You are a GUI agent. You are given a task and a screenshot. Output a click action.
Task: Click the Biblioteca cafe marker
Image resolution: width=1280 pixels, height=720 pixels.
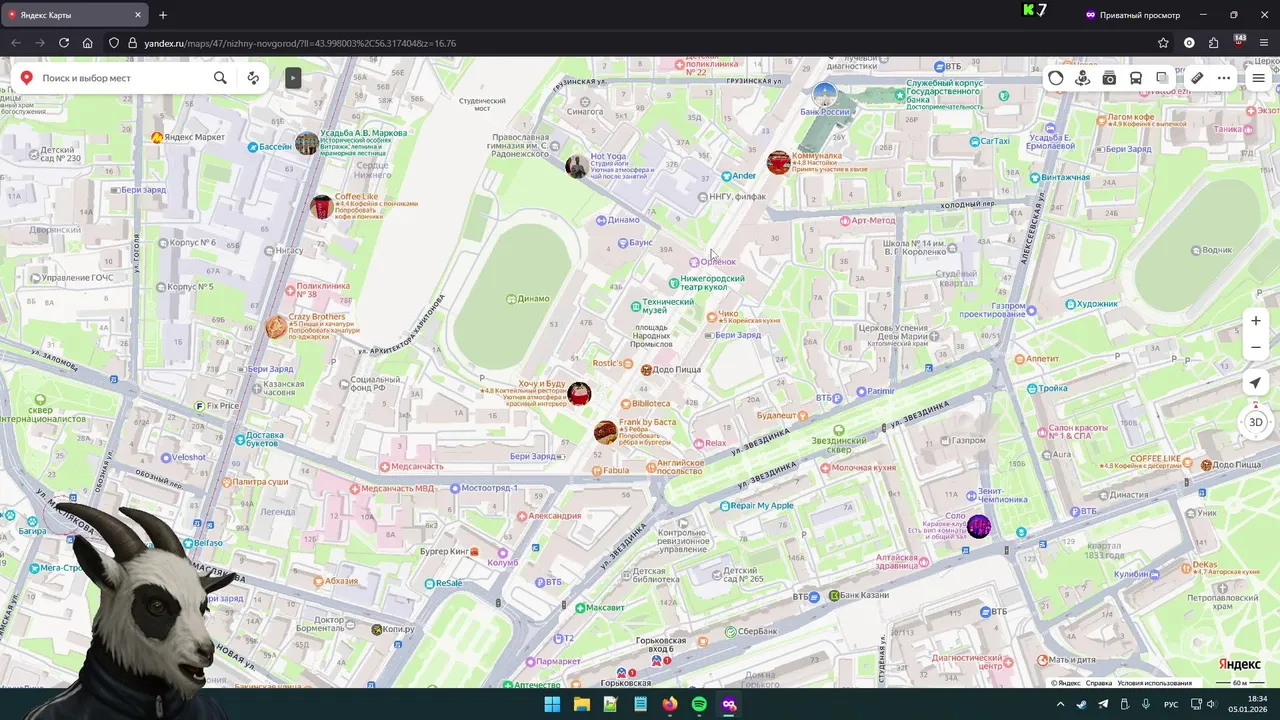(625, 404)
